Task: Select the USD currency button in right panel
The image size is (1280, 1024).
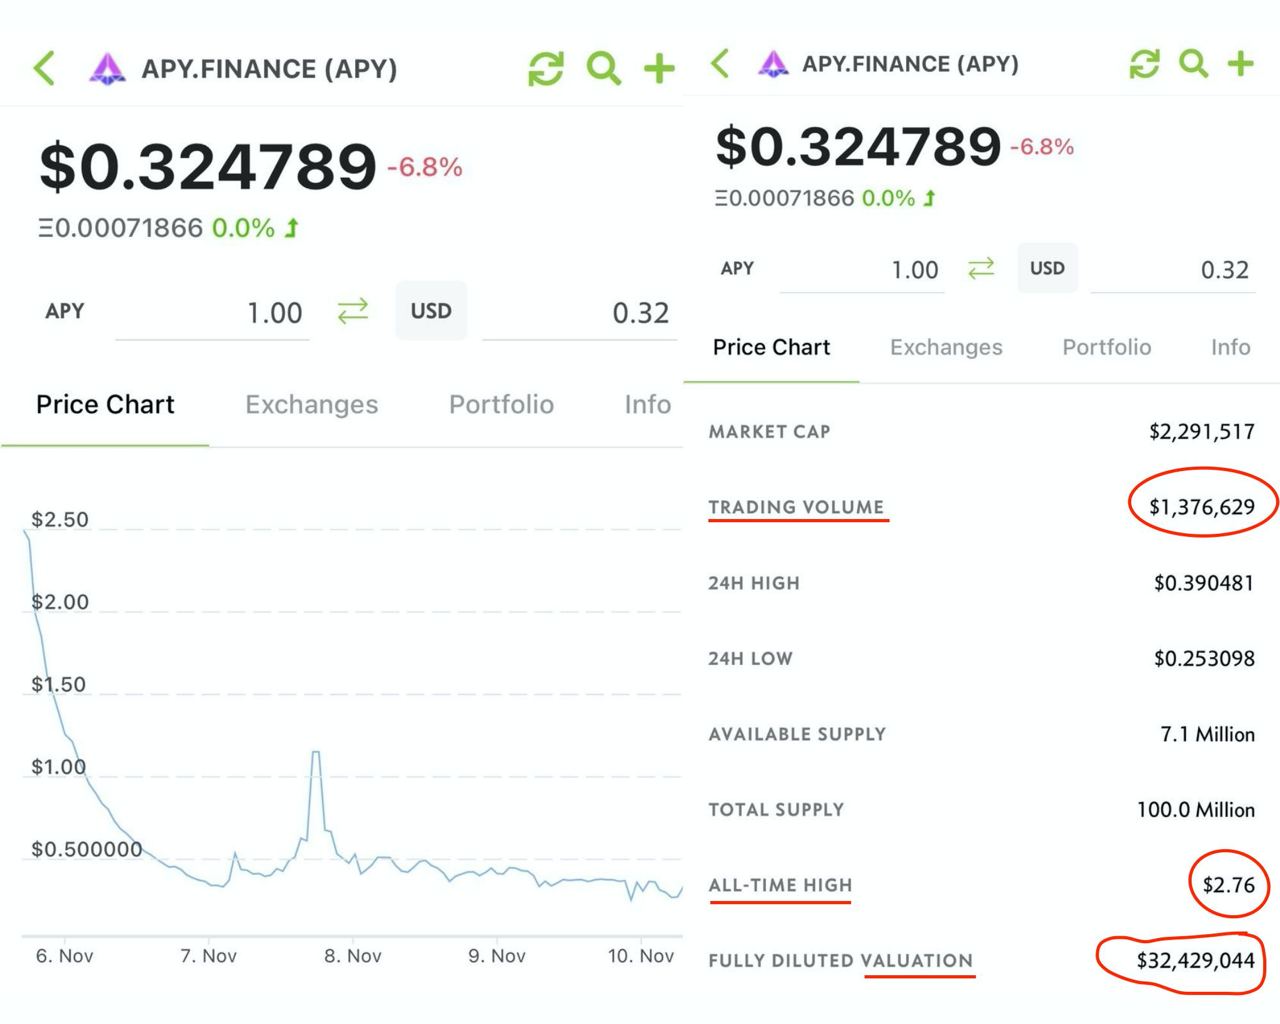Action: pos(1047,268)
